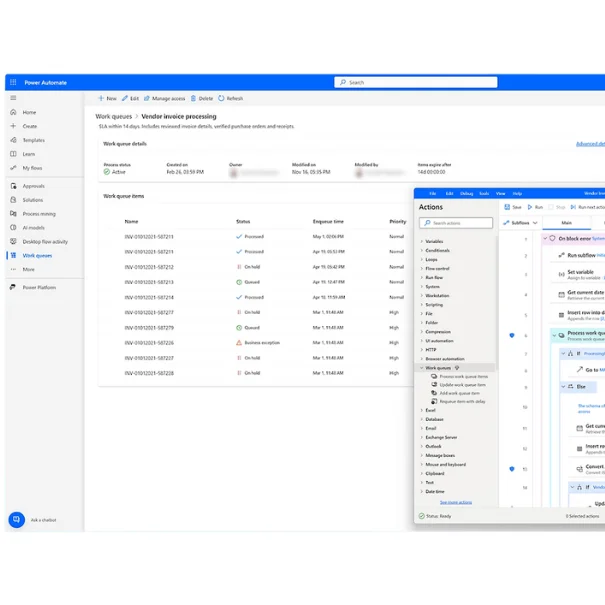The height and width of the screenshot is (605, 605).
Task: Click Run in the desktop designer toolbar
Action: pos(535,207)
